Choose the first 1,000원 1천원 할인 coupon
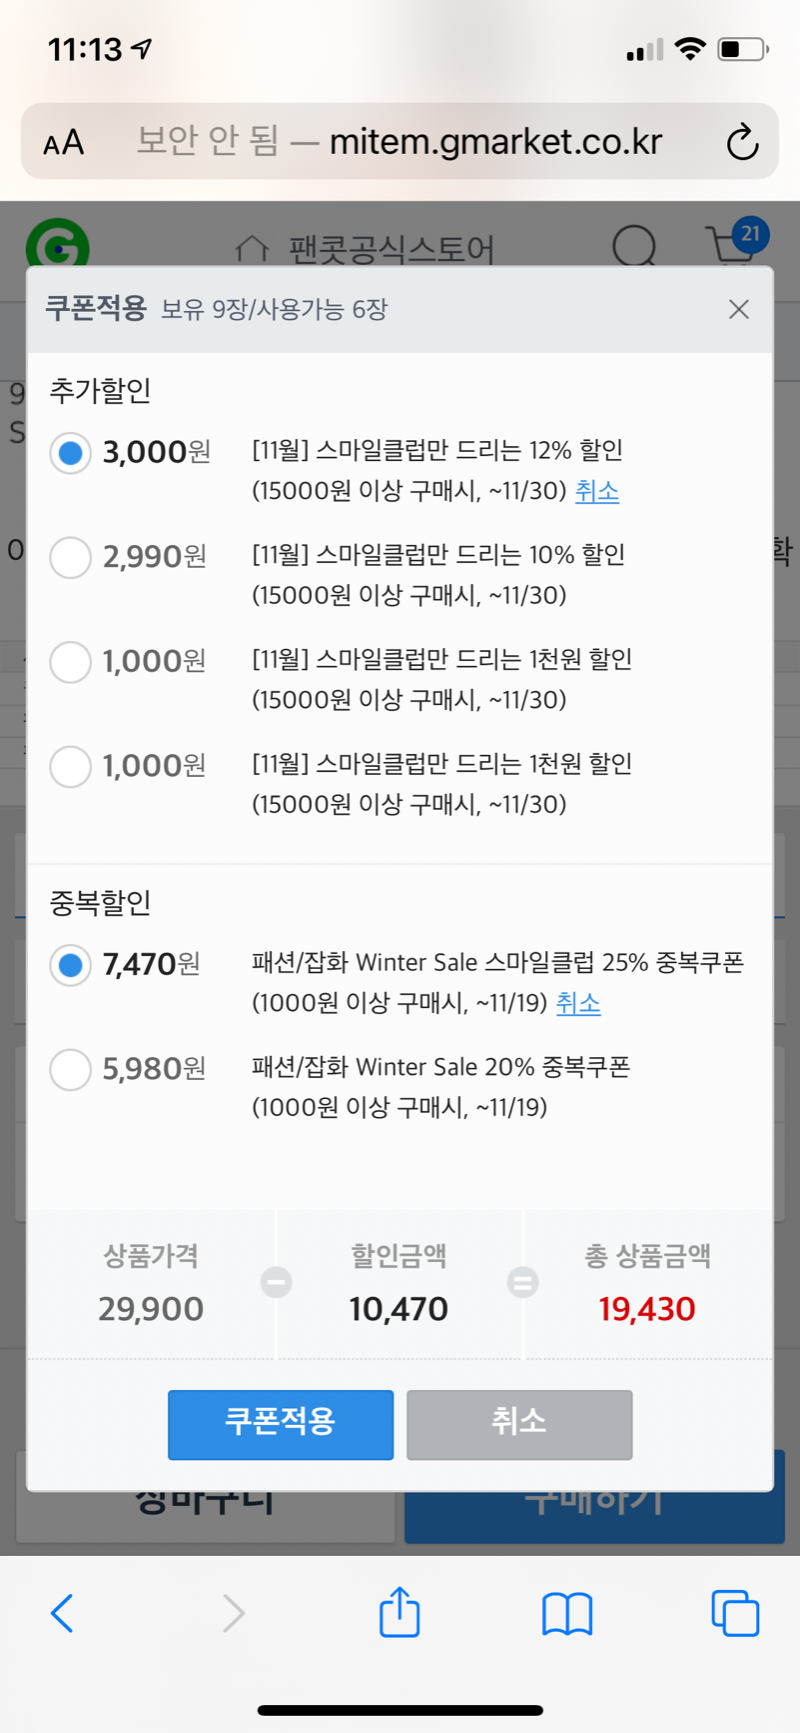Image resolution: width=800 pixels, height=1733 pixels. click(x=71, y=662)
